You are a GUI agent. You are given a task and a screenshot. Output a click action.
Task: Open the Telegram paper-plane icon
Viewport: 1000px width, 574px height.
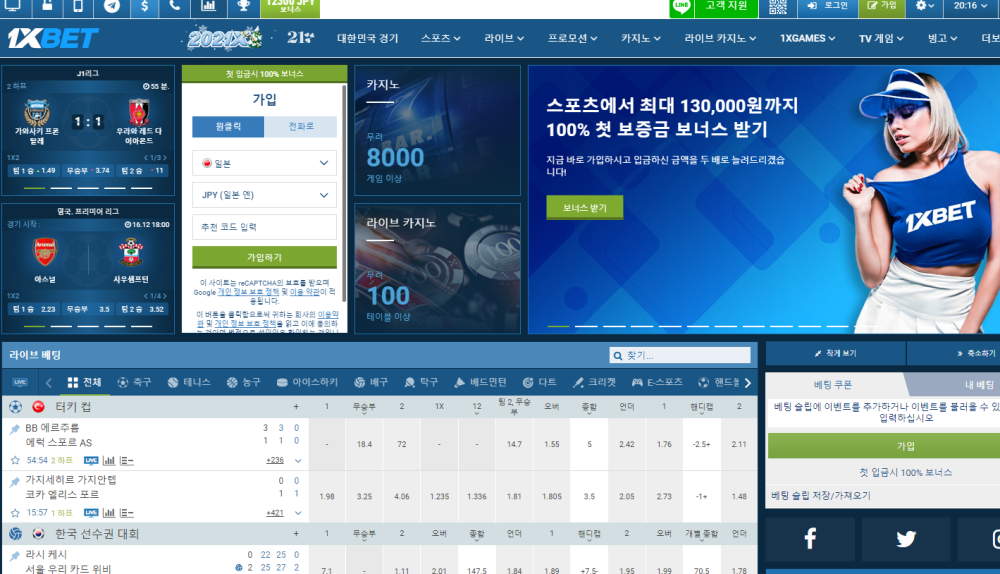coord(112,6)
